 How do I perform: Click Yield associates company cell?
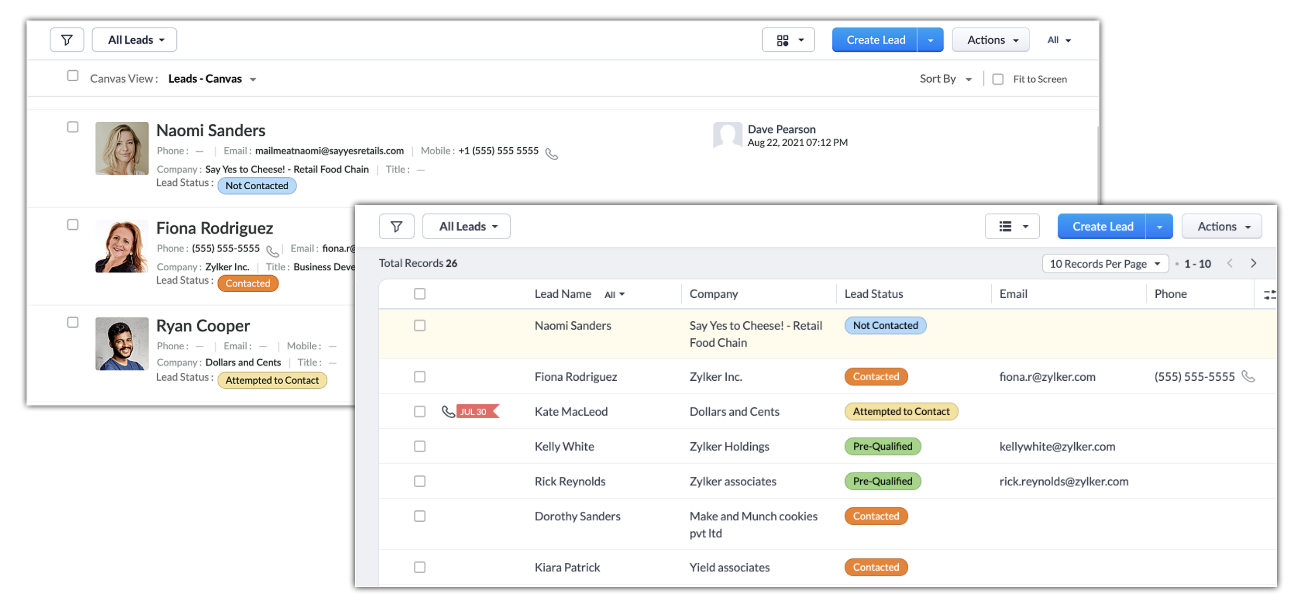(x=730, y=567)
